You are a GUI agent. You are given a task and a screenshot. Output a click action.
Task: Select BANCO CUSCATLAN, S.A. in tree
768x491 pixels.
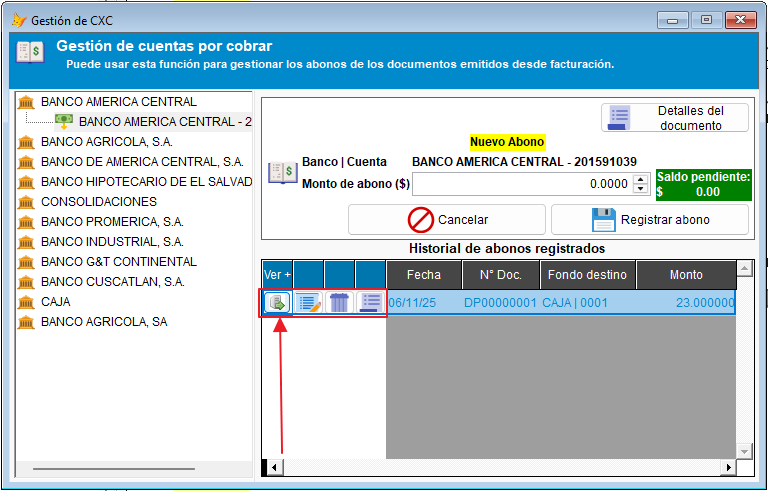pos(113,282)
